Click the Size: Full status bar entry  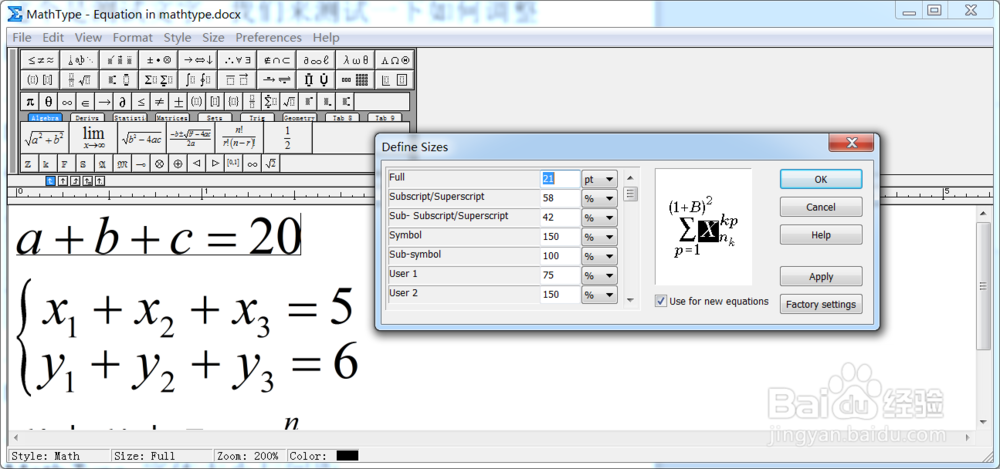pos(144,456)
